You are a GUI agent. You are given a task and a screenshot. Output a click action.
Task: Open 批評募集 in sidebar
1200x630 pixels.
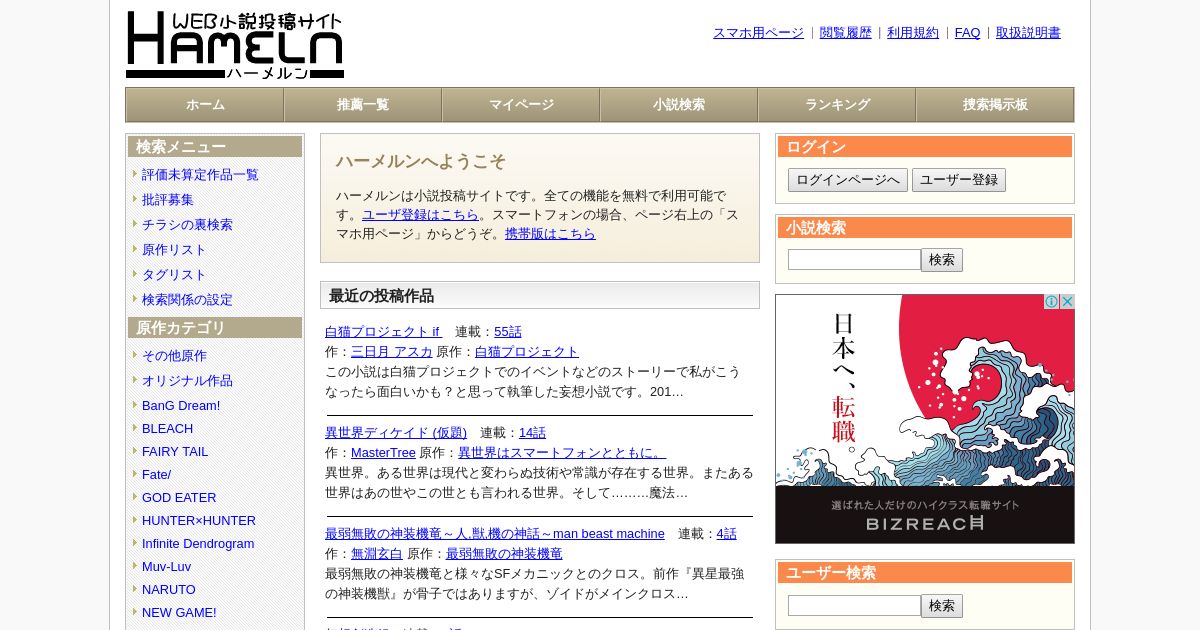pyautogui.click(x=168, y=200)
